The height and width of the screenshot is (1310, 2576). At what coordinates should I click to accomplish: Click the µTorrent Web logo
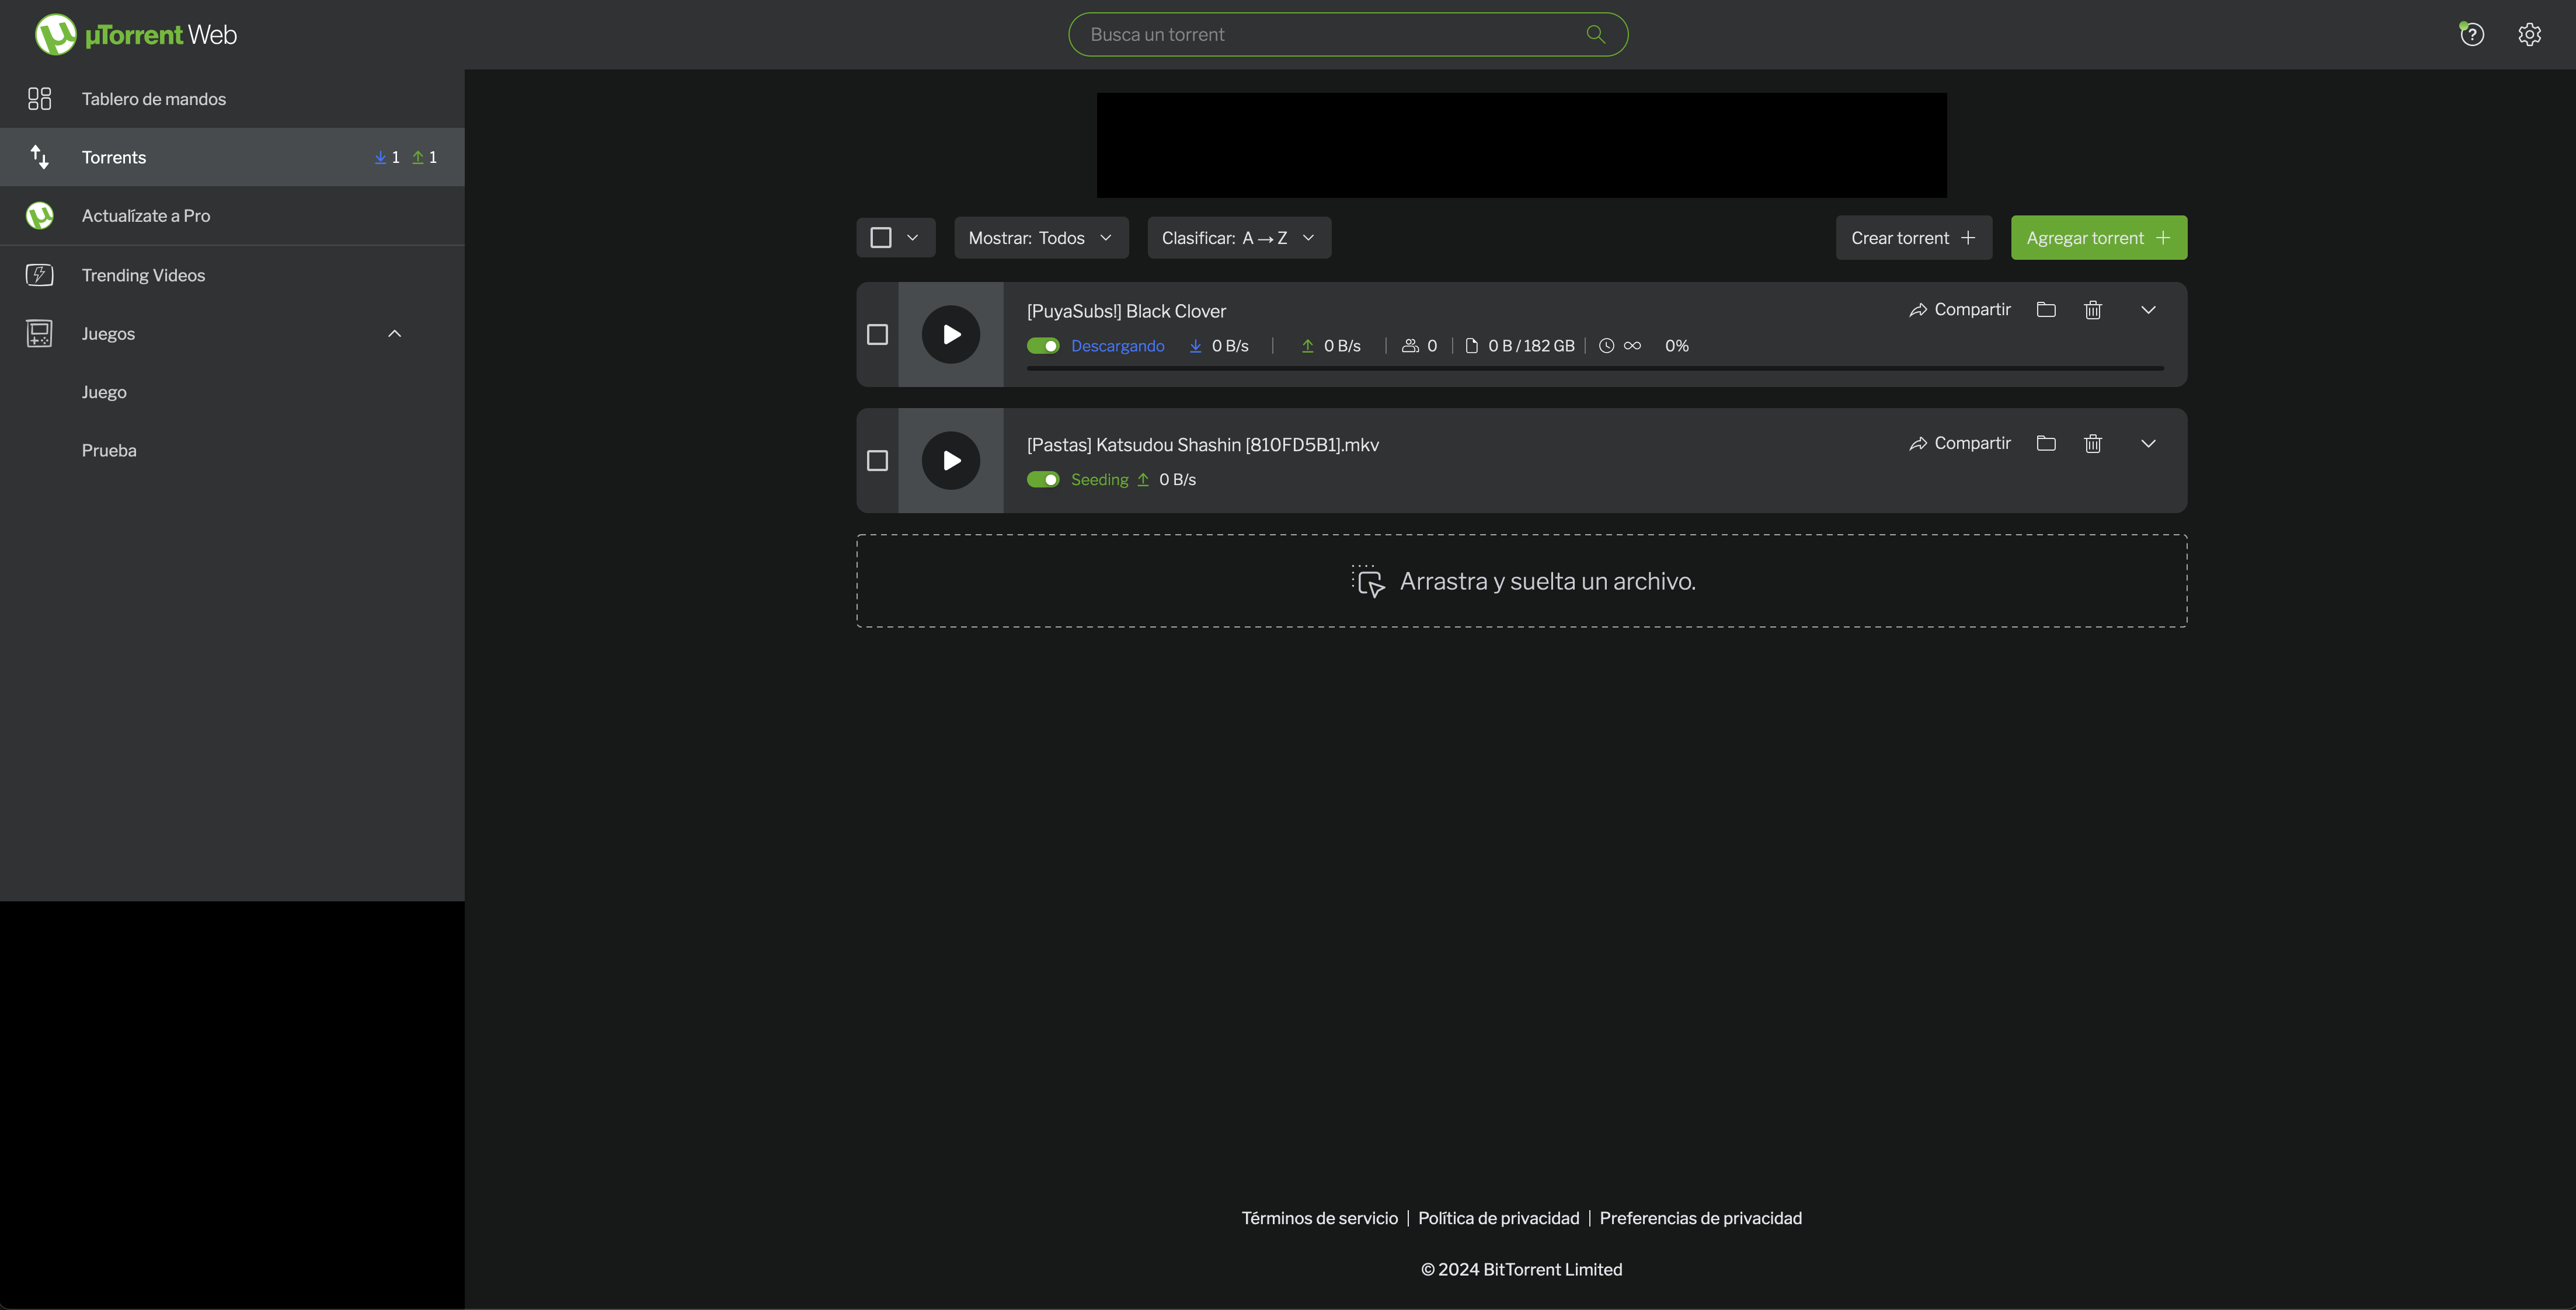[136, 35]
